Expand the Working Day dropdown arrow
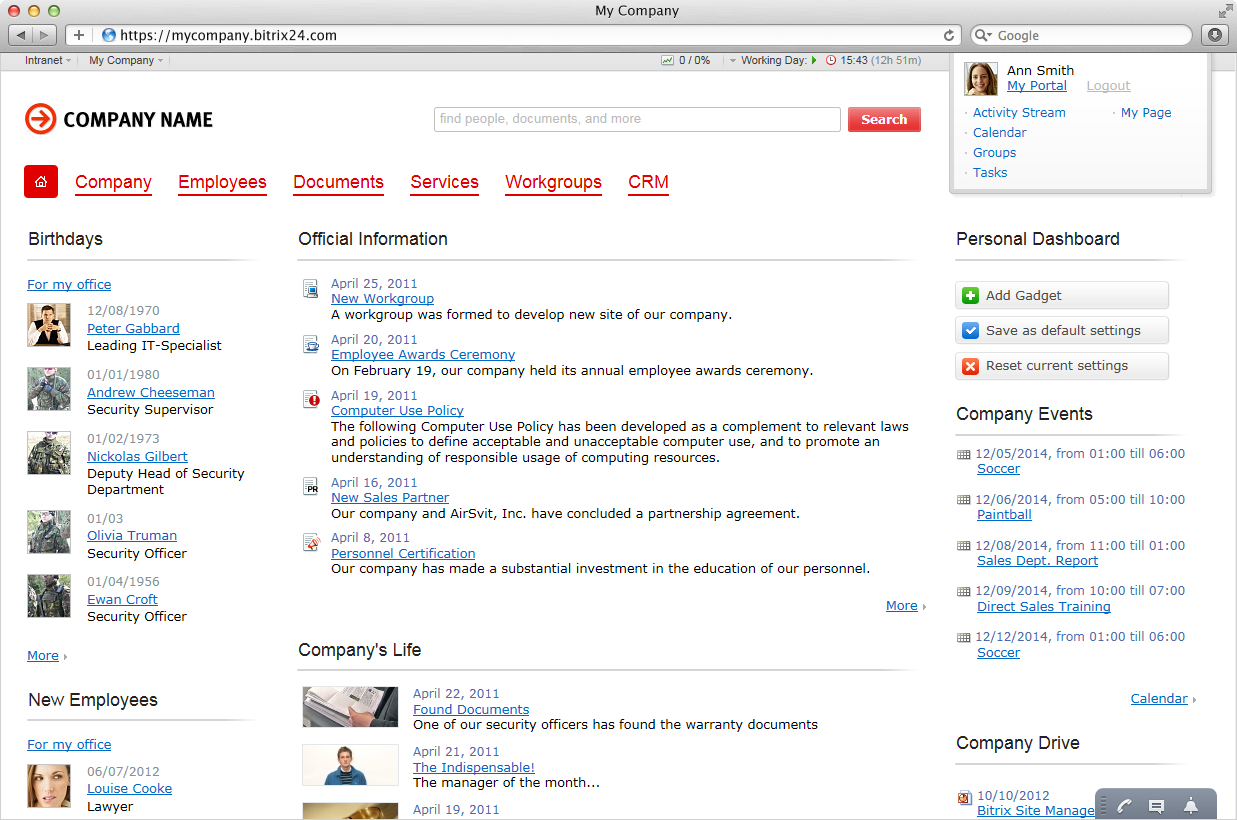The height and width of the screenshot is (820, 1237). tap(732, 61)
